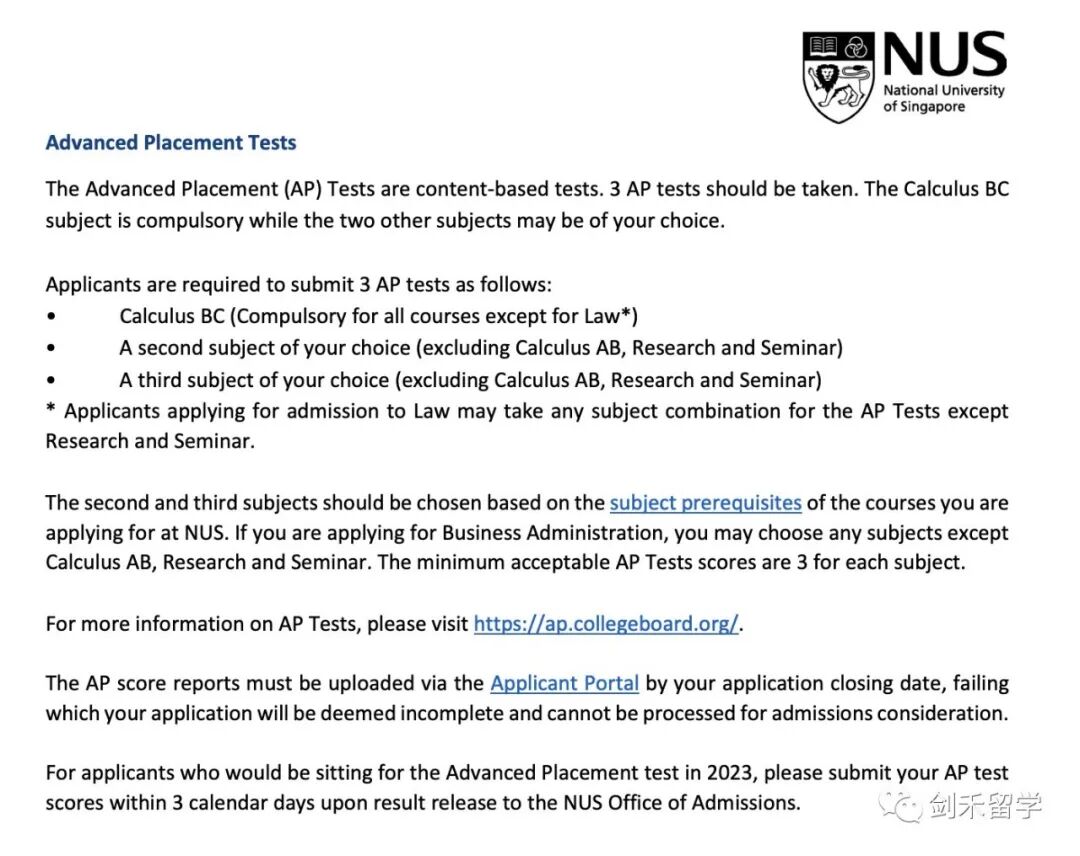The height and width of the screenshot is (856, 1080).
Task: Click the National University of Singapore text
Action: coord(944,98)
